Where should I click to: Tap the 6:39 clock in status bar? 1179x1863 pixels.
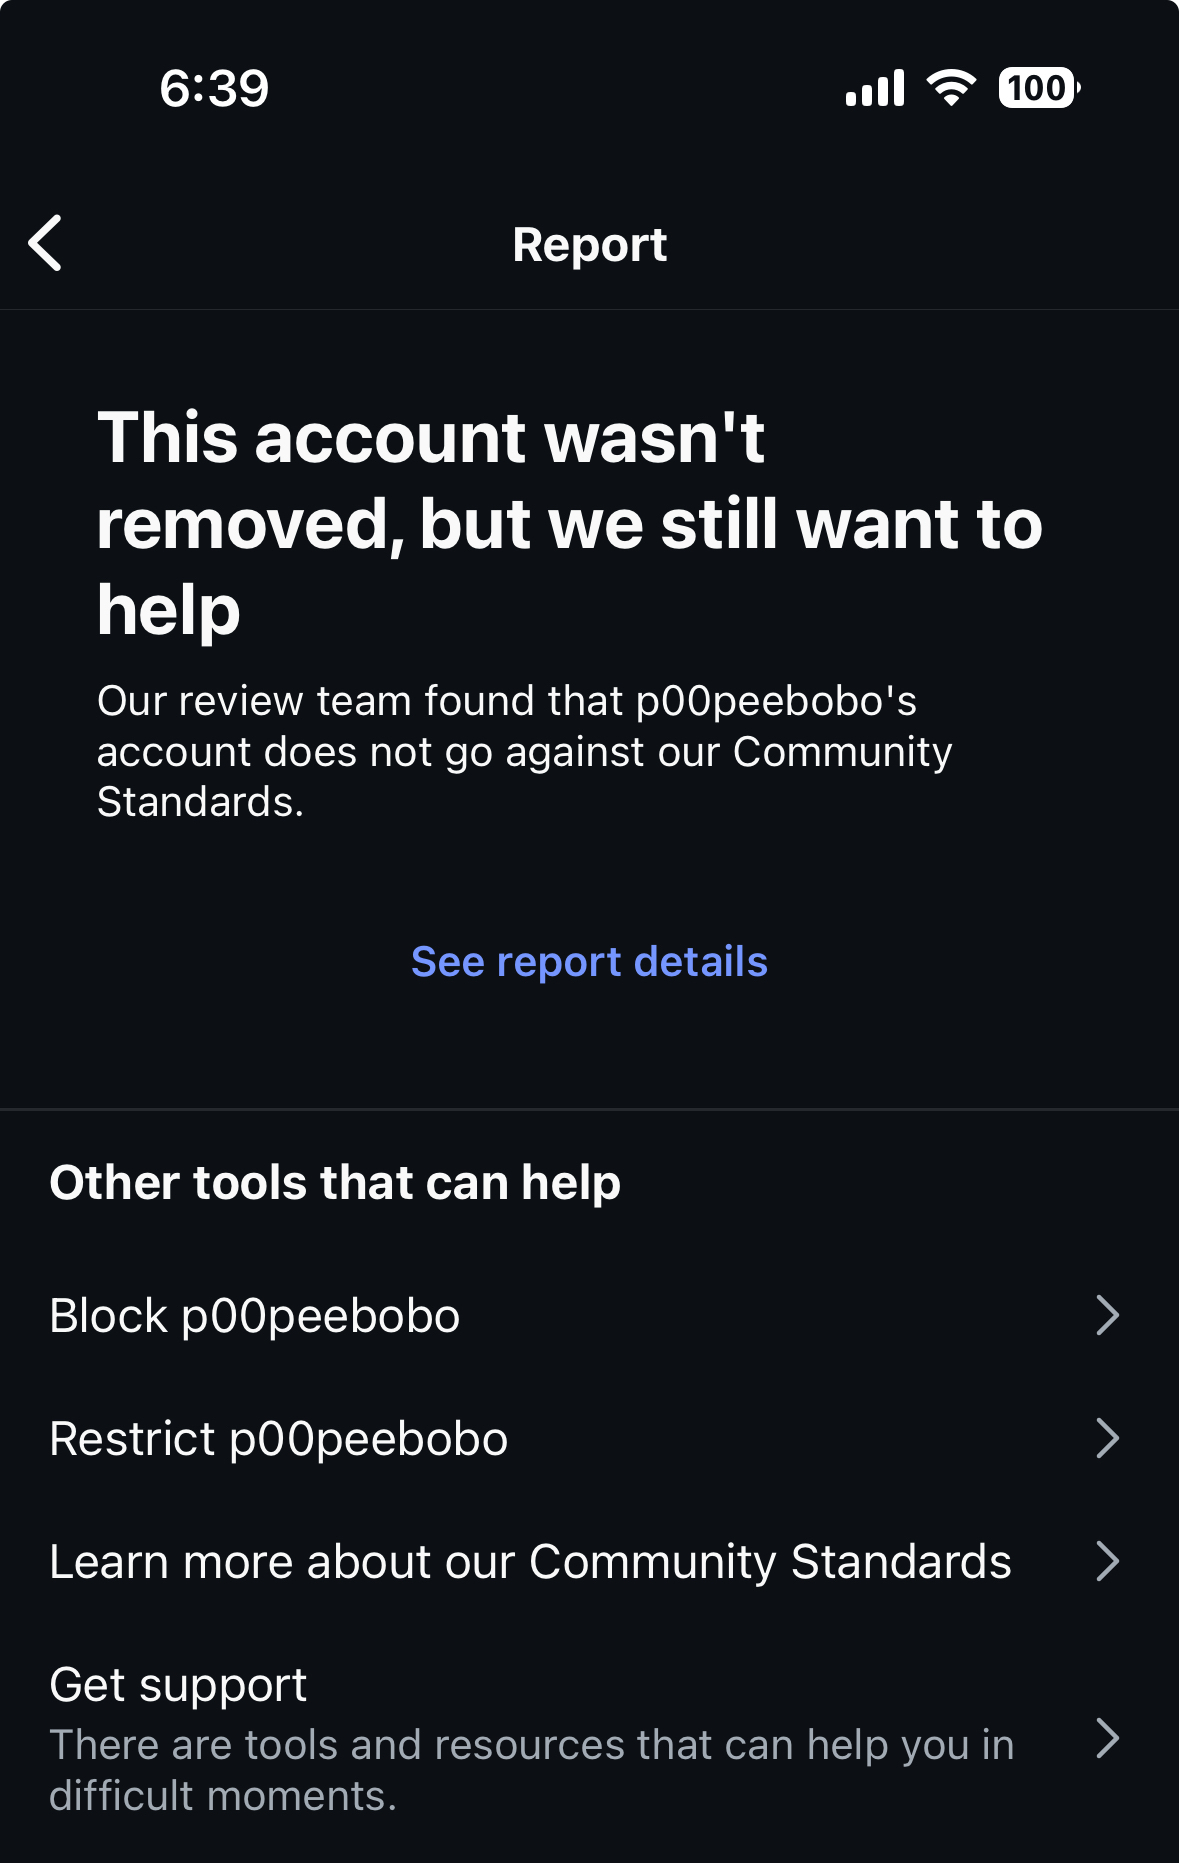(x=214, y=88)
